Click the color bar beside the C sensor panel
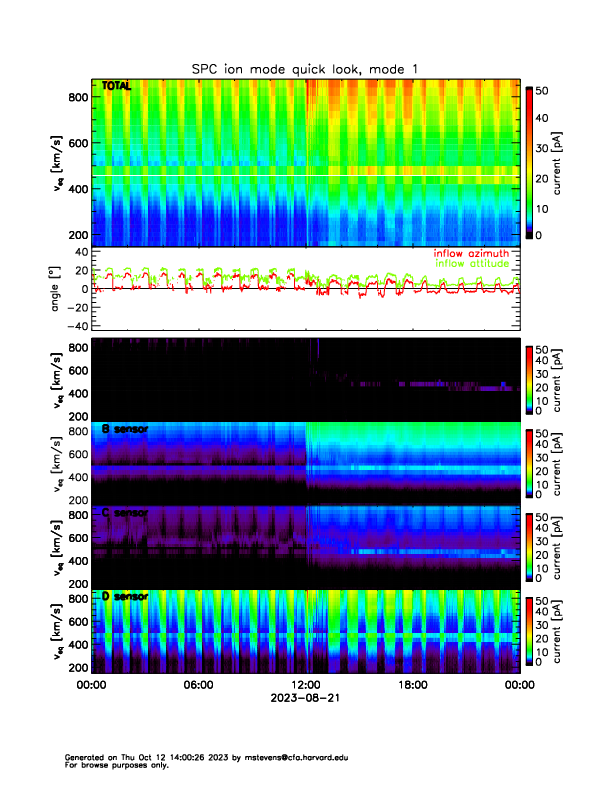612x792 pixels. click(530, 546)
